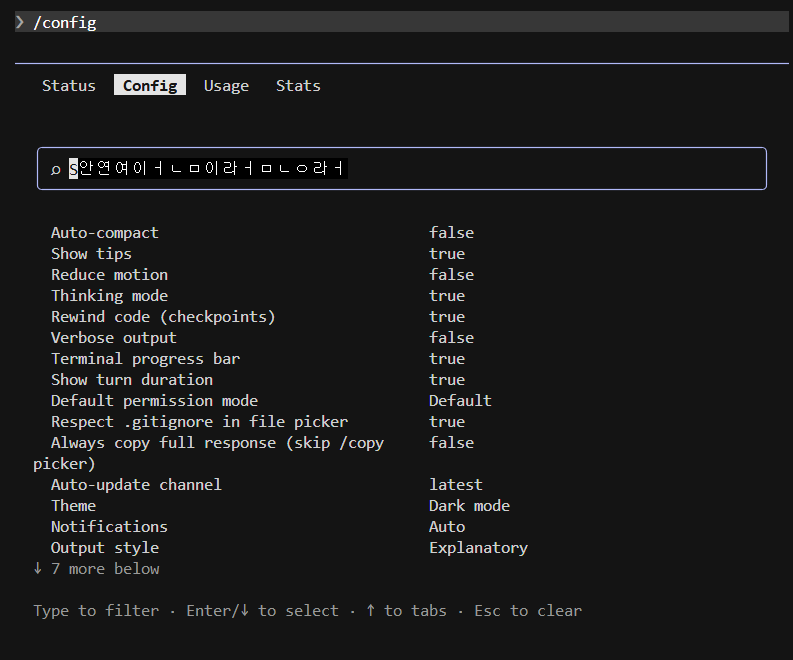Click the /config command line
Image resolution: width=793 pixels, height=660 pixels.
coord(65,22)
